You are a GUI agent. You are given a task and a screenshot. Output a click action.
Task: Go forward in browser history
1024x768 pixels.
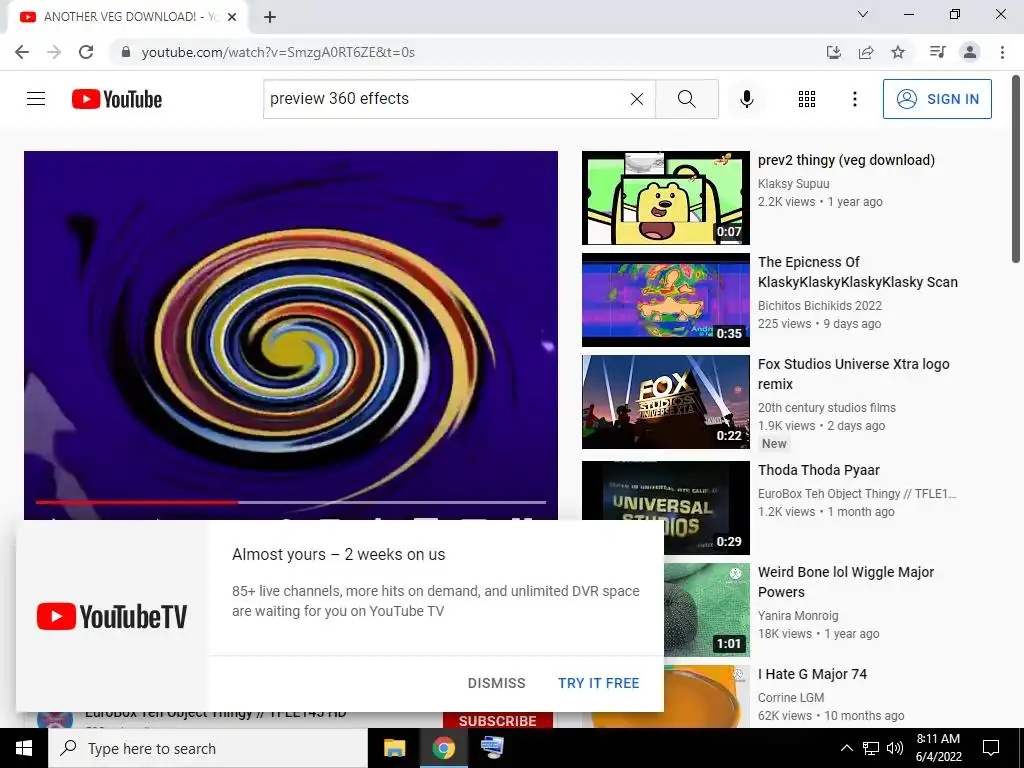pyautogui.click(x=54, y=52)
